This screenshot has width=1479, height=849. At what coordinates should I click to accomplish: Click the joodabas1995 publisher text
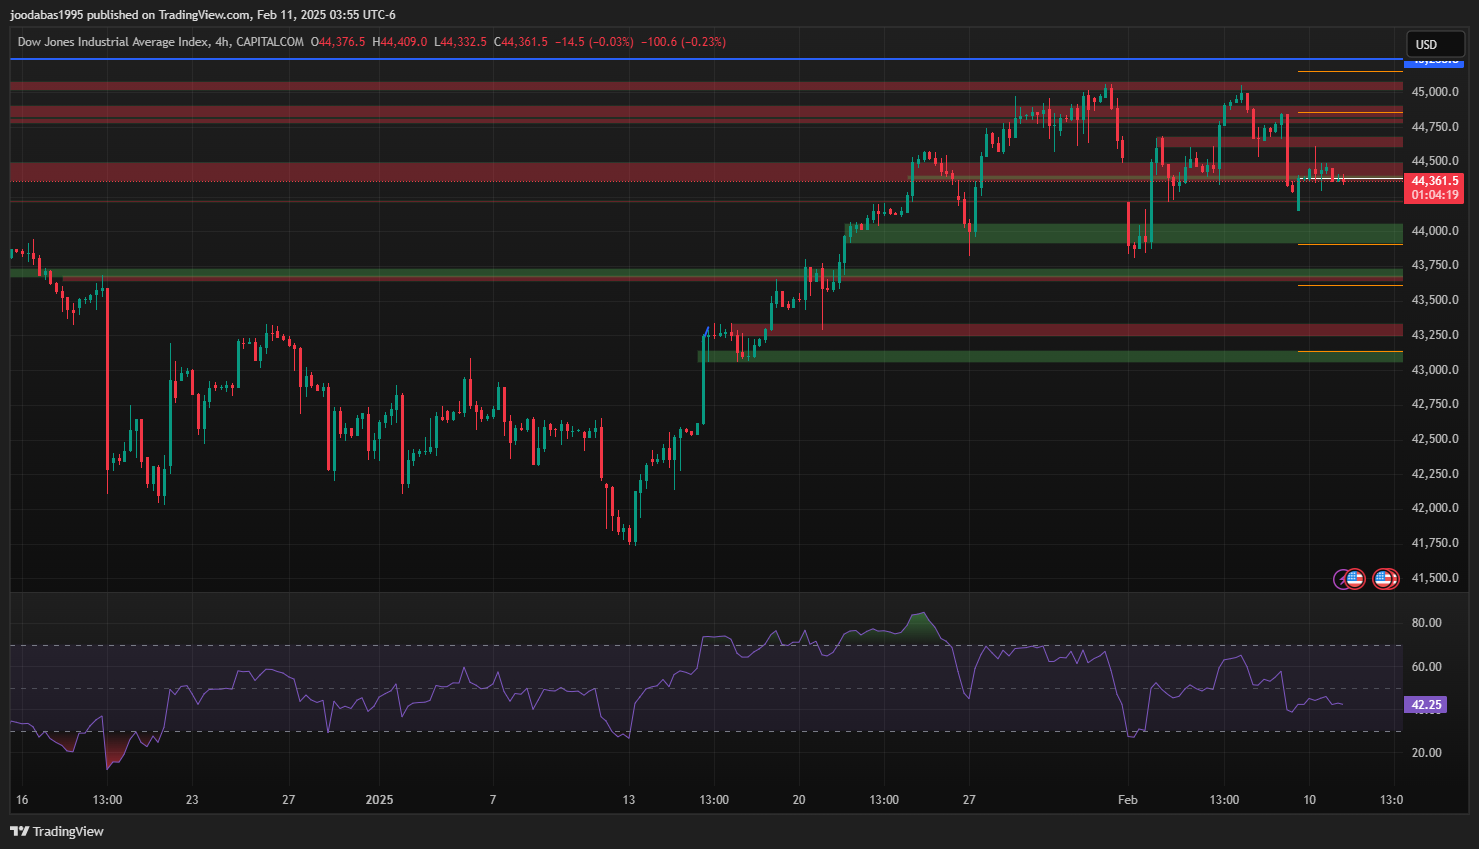tap(47, 15)
